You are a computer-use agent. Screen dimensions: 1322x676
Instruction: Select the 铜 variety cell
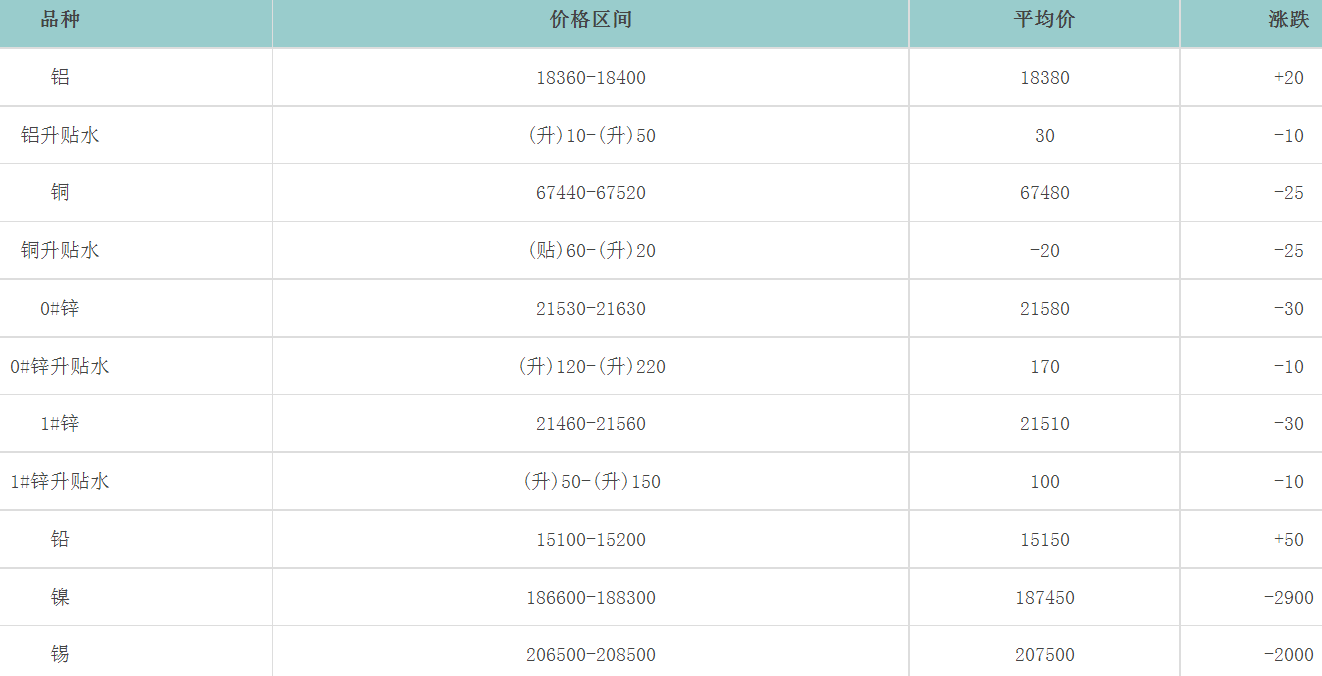60,192
